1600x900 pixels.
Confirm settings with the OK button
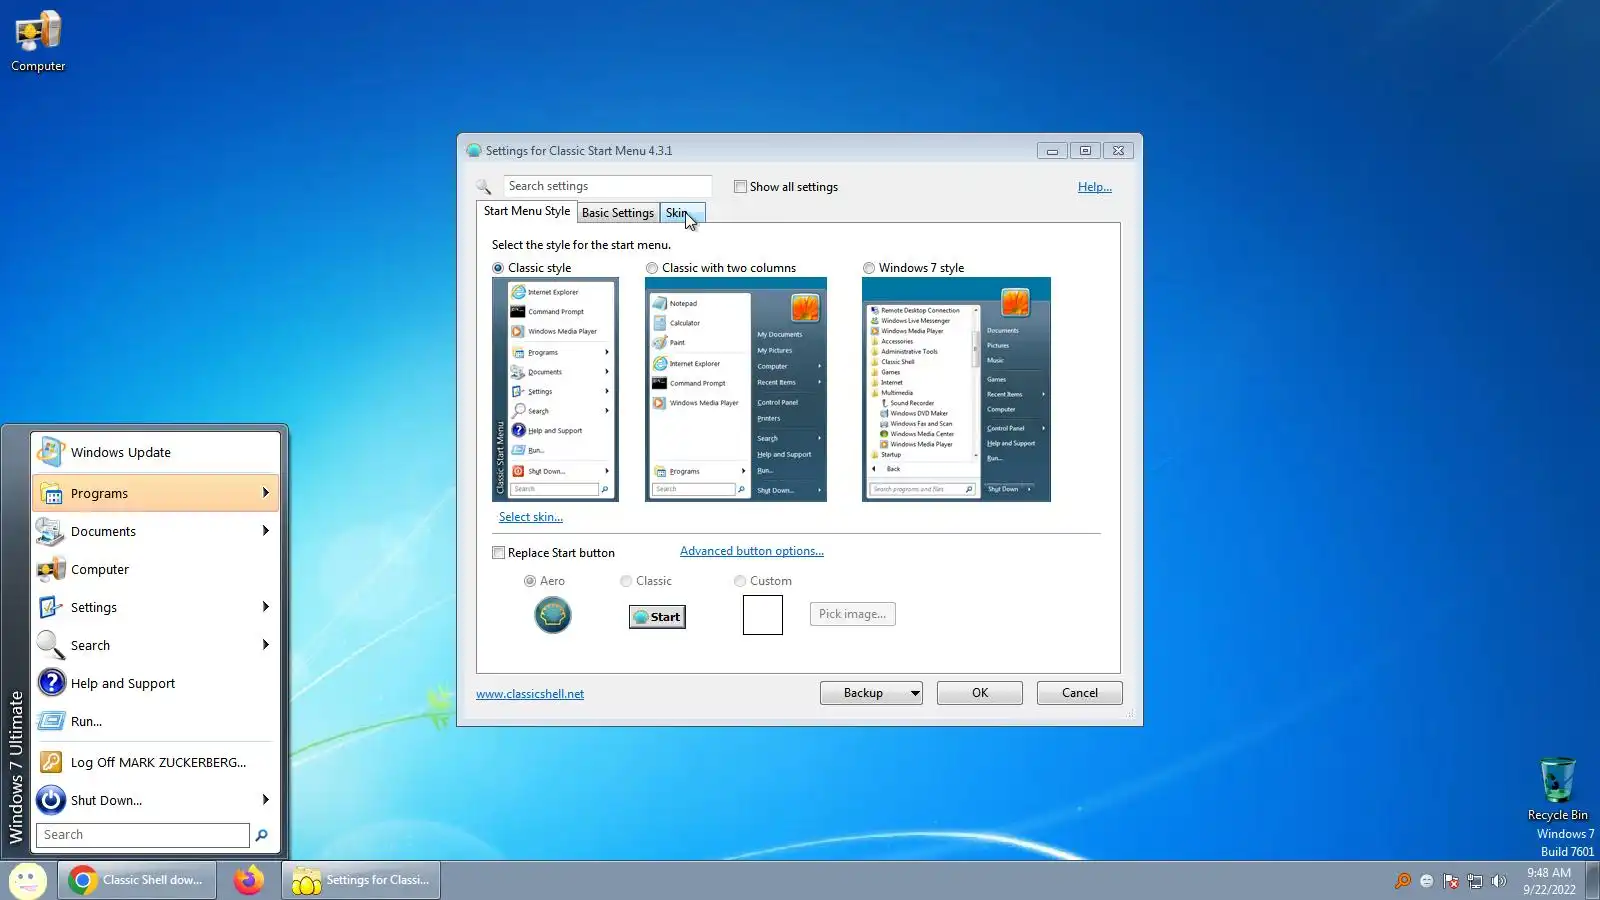point(980,693)
